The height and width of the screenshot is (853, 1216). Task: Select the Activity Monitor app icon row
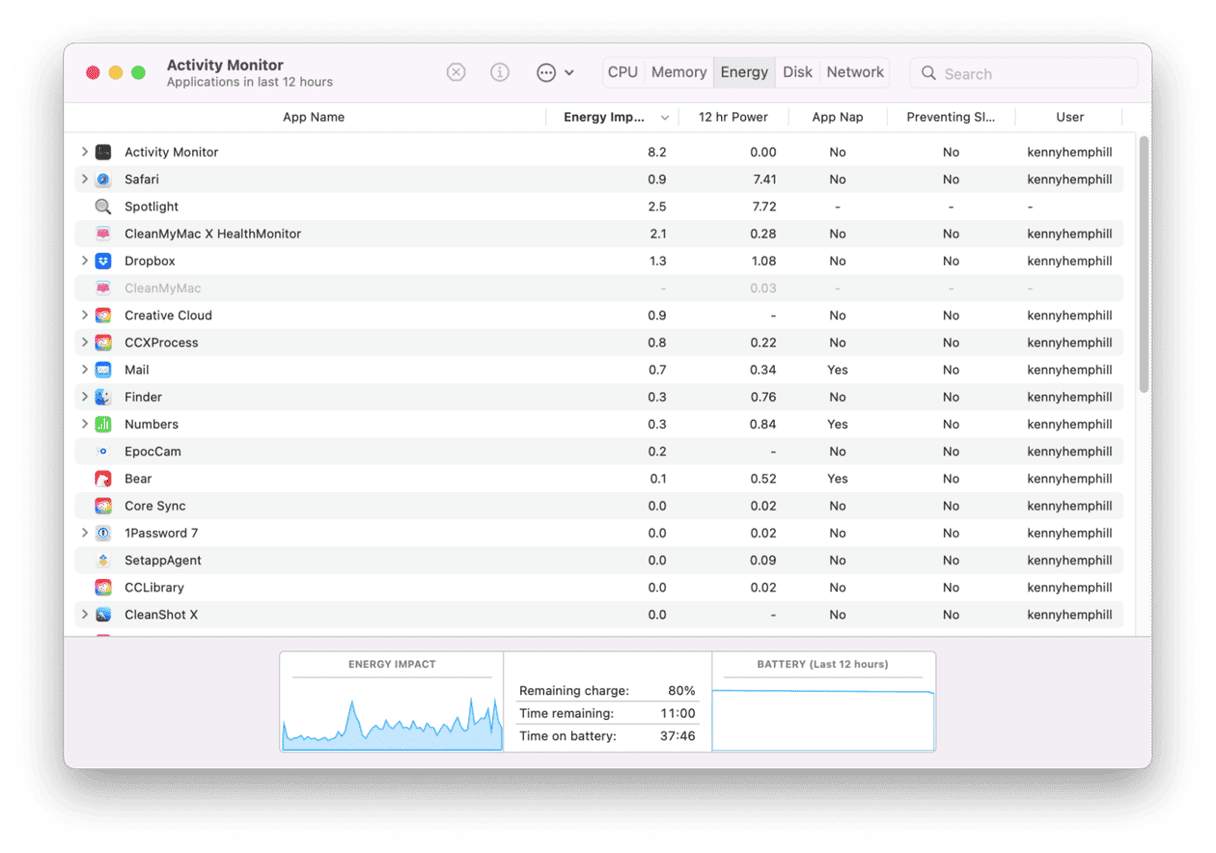click(103, 152)
